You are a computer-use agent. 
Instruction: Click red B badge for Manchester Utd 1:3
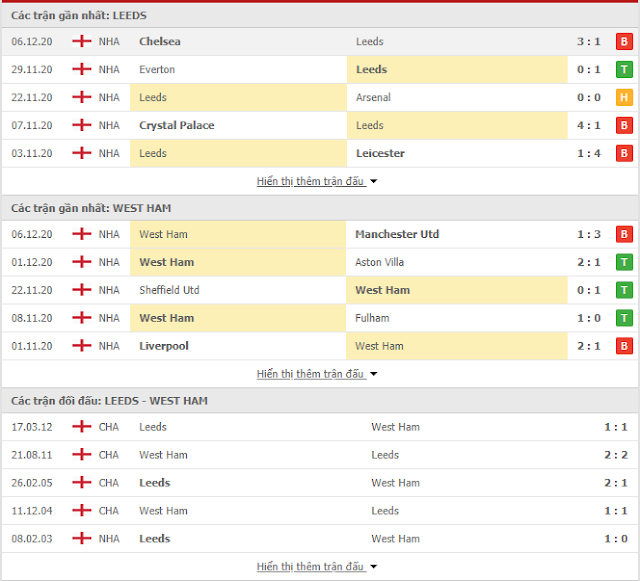[624, 234]
